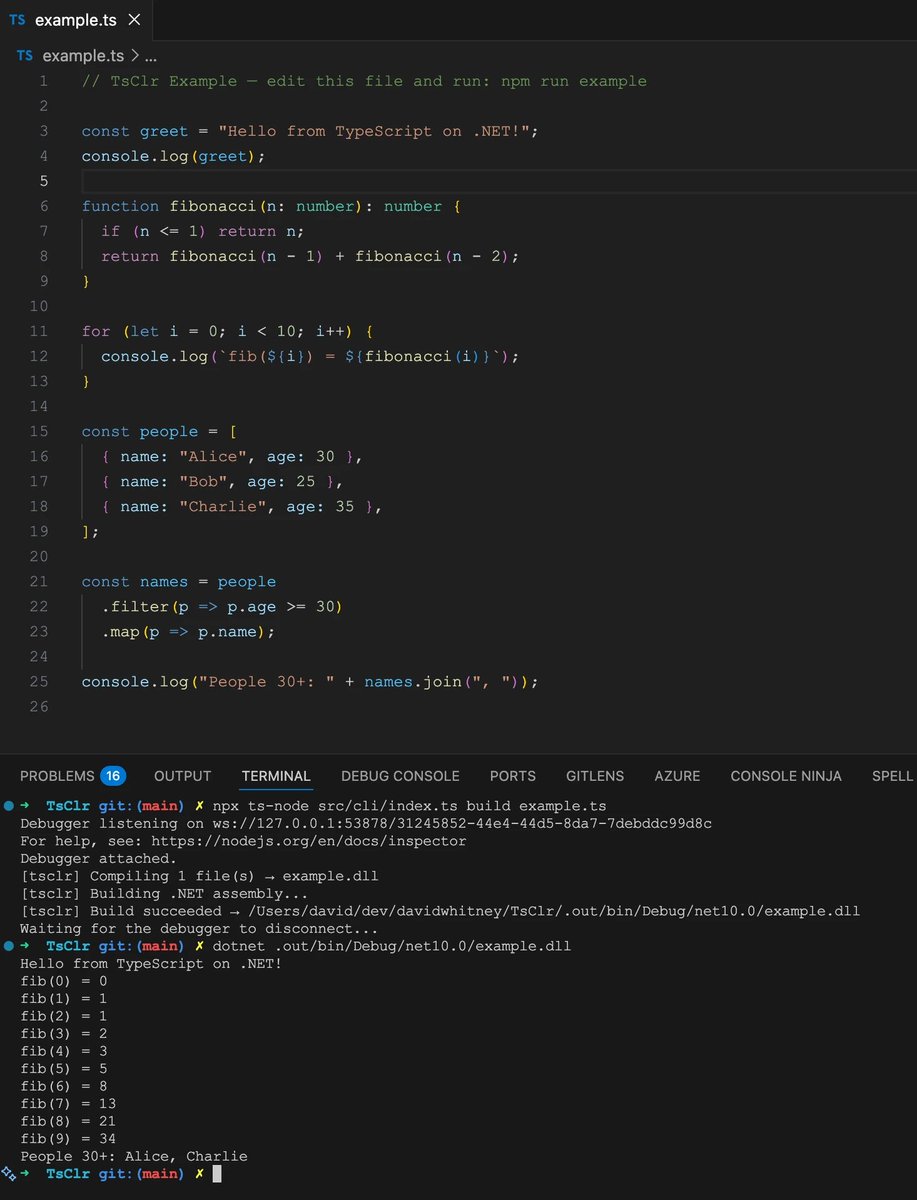Click the "Charlie" string on line 18
Image resolution: width=917 pixels, height=1200 pixels.
click(223, 506)
